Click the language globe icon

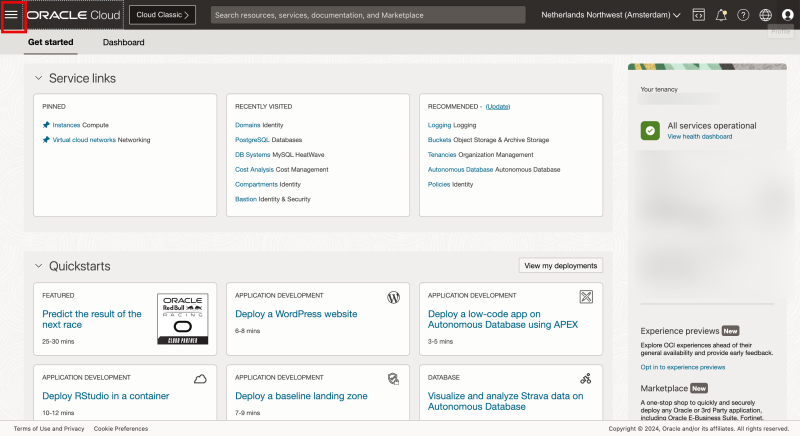point(766,15)
